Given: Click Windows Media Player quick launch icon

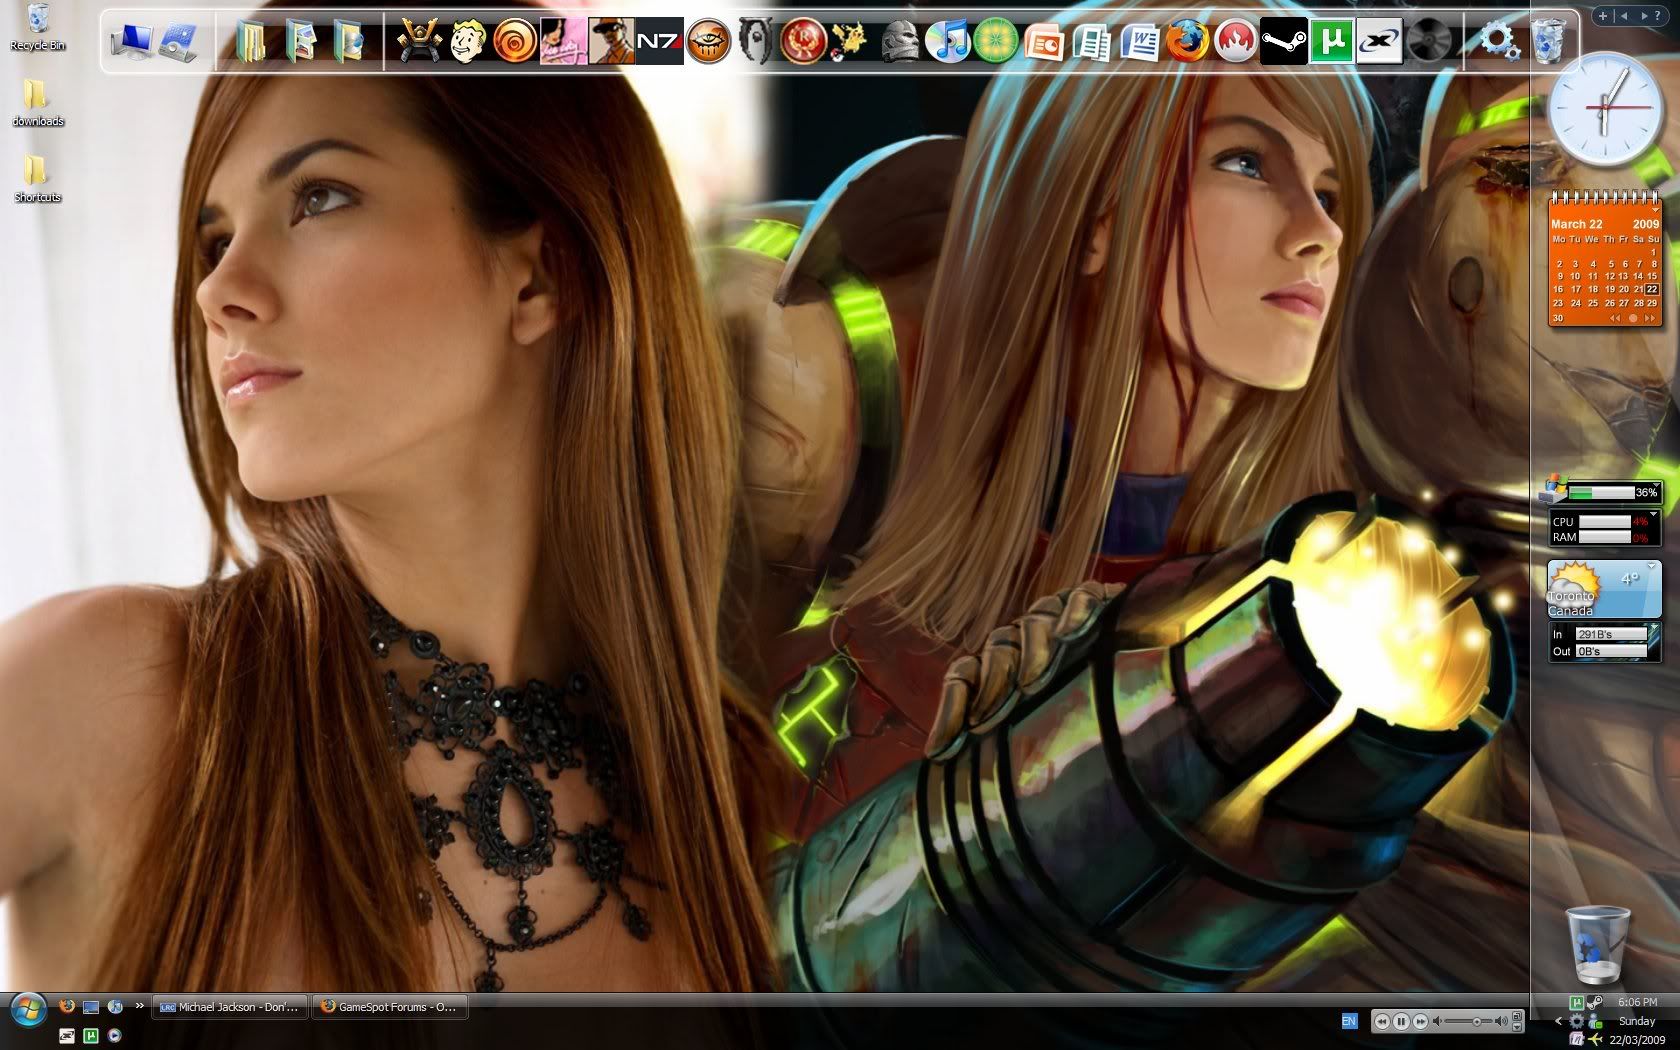Looking at the screenshot, I should point(114,1035).
